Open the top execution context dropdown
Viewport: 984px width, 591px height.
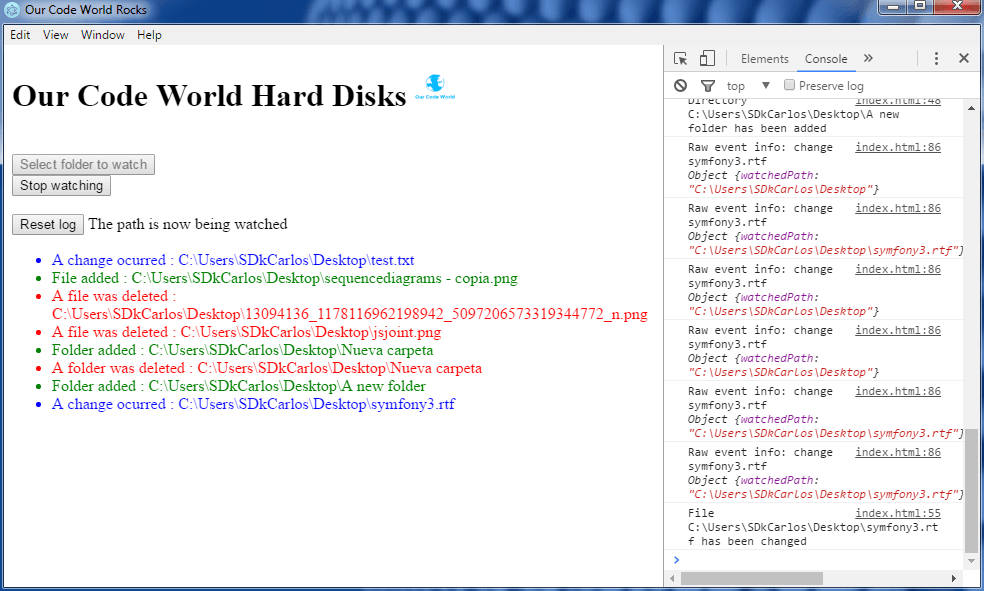(749, 86)
